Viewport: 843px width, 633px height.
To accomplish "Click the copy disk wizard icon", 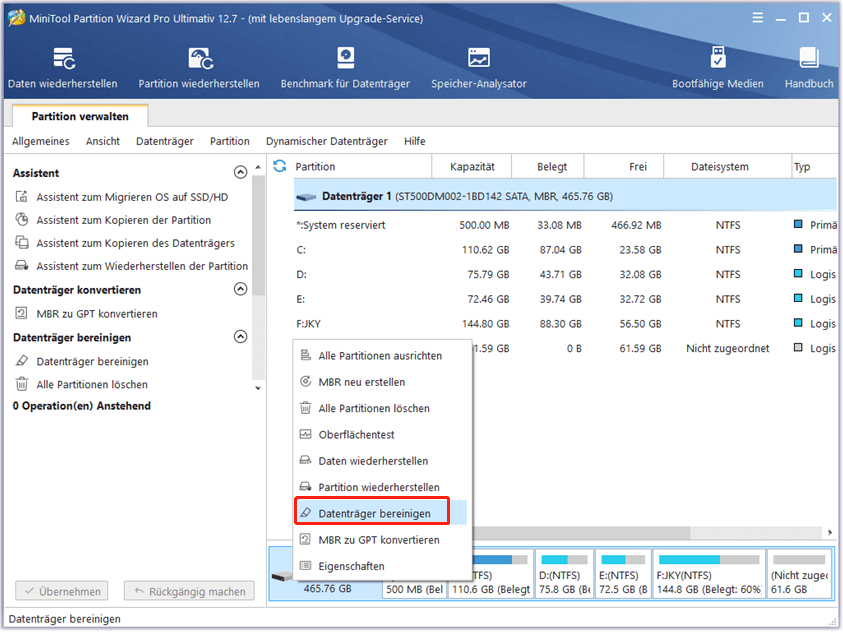I will 22,243.
